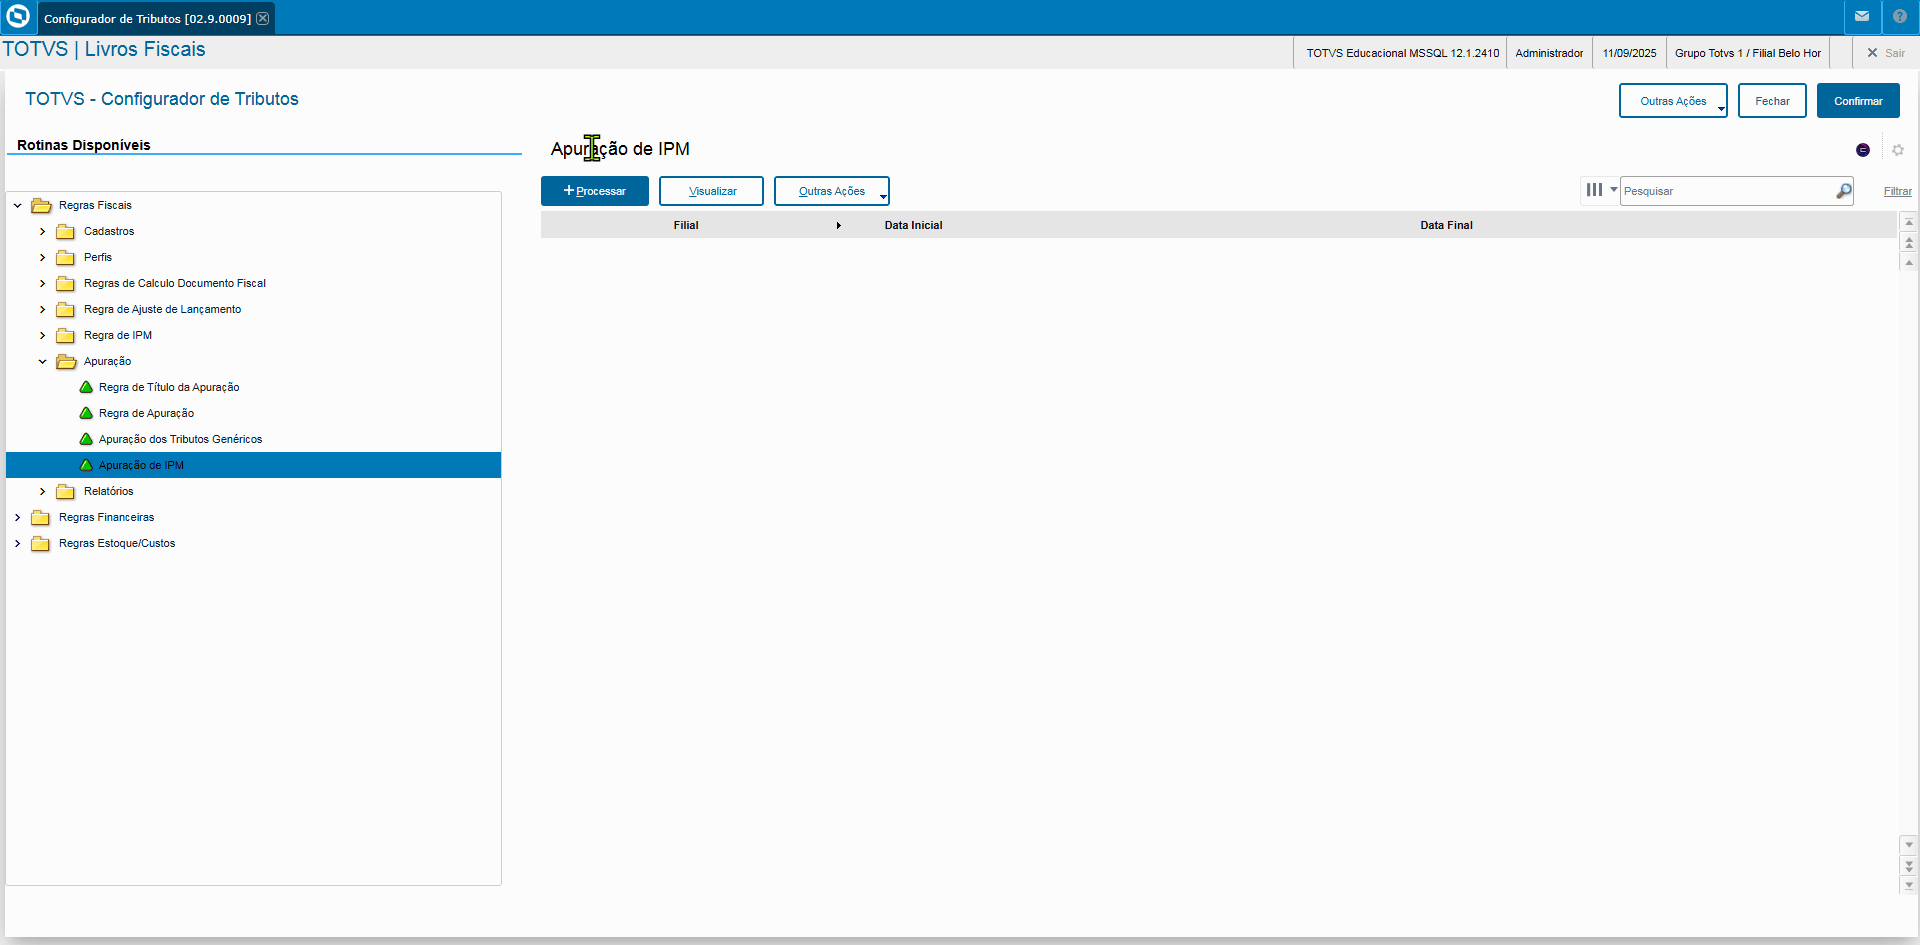Image resolution: width=1920 pixels, height=945 pixels.
Task: Expand the Relatórios folder chevron
Action: 42,491
